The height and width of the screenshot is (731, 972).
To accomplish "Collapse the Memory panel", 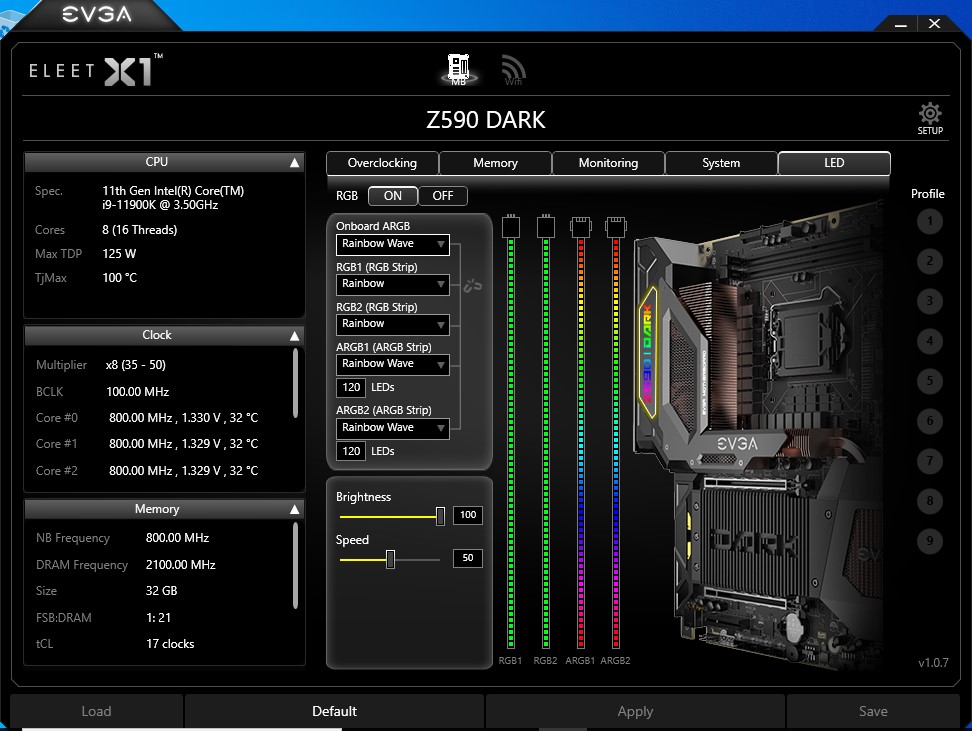I will tap(294, 509).
